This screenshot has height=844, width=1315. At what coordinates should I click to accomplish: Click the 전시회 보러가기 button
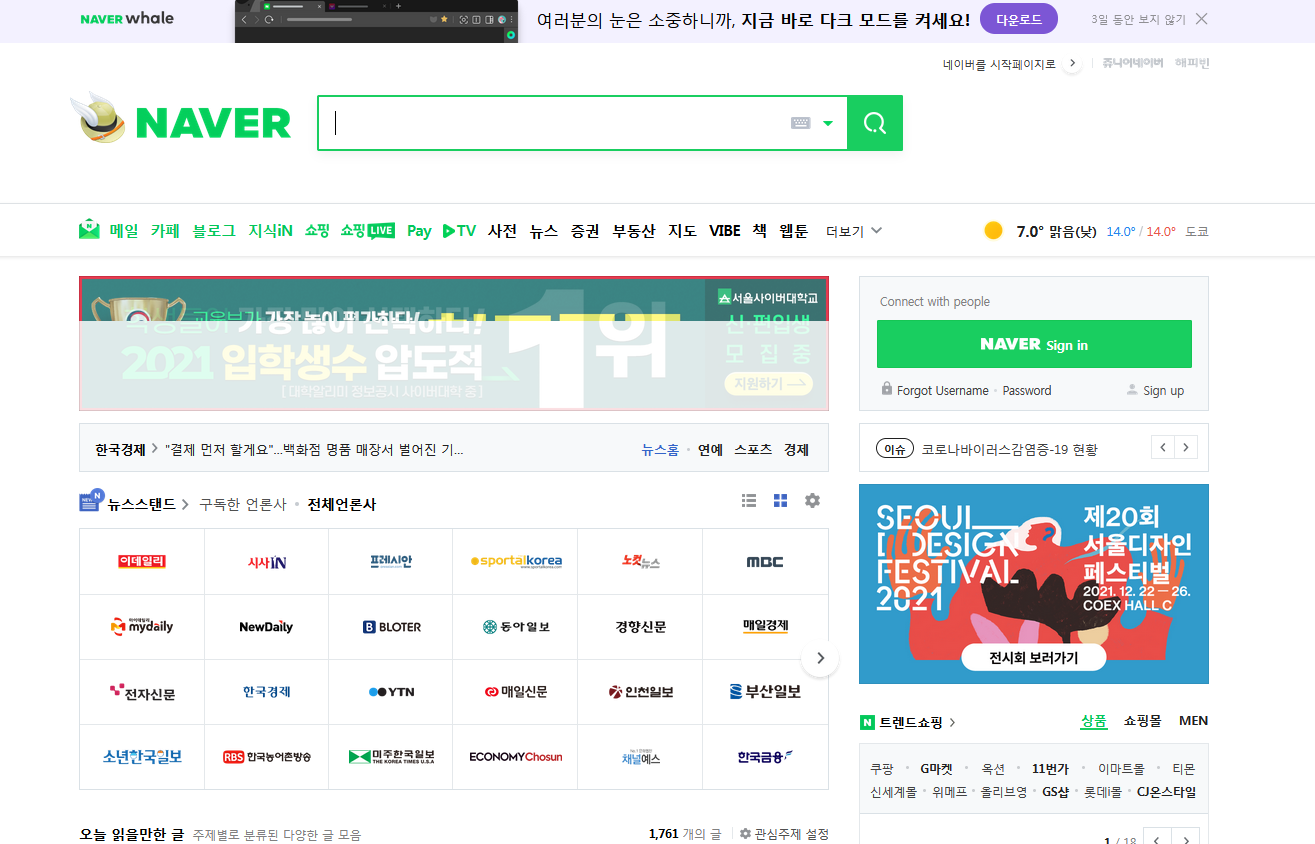point(1034,658)
